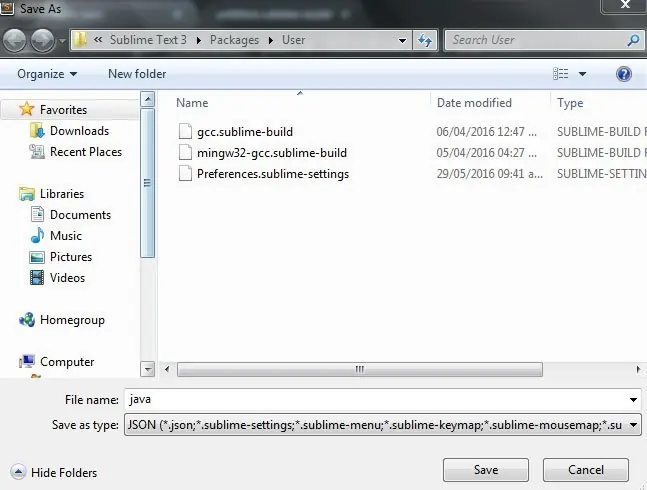Click the Homegroup icon
Viewport: 647px width, 490px height.
click(x=27, y=320)
